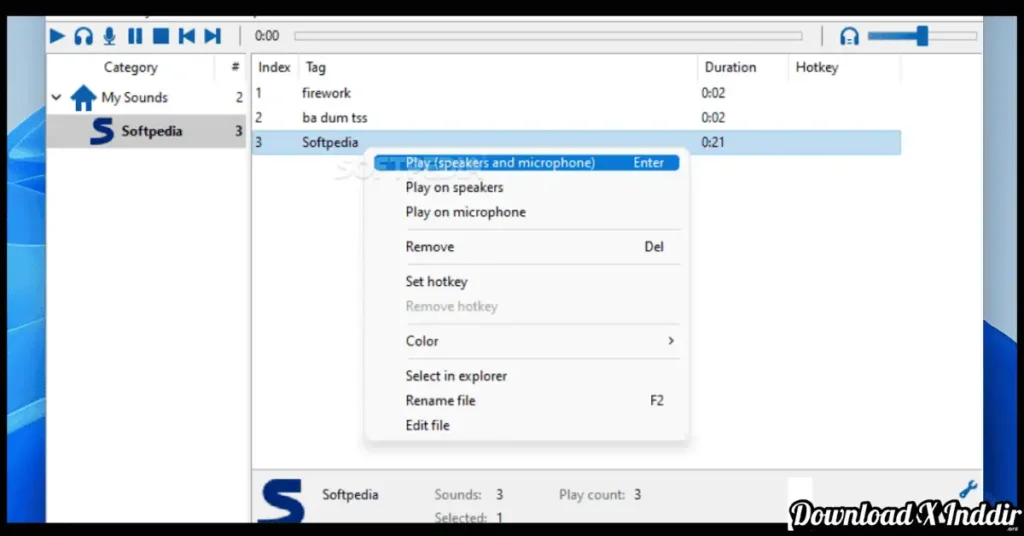Click Remove in the context menu
Image resolution: width=1024 pixels, height=536 pixels.
coord(430,246)
